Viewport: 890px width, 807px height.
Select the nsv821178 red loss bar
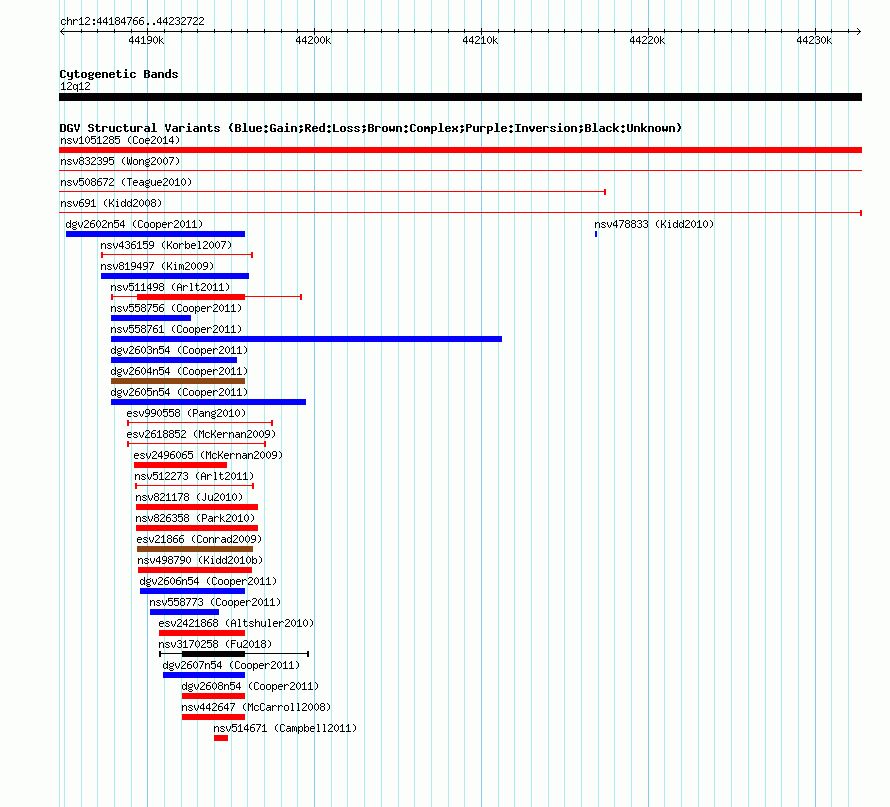click(197, 507)
